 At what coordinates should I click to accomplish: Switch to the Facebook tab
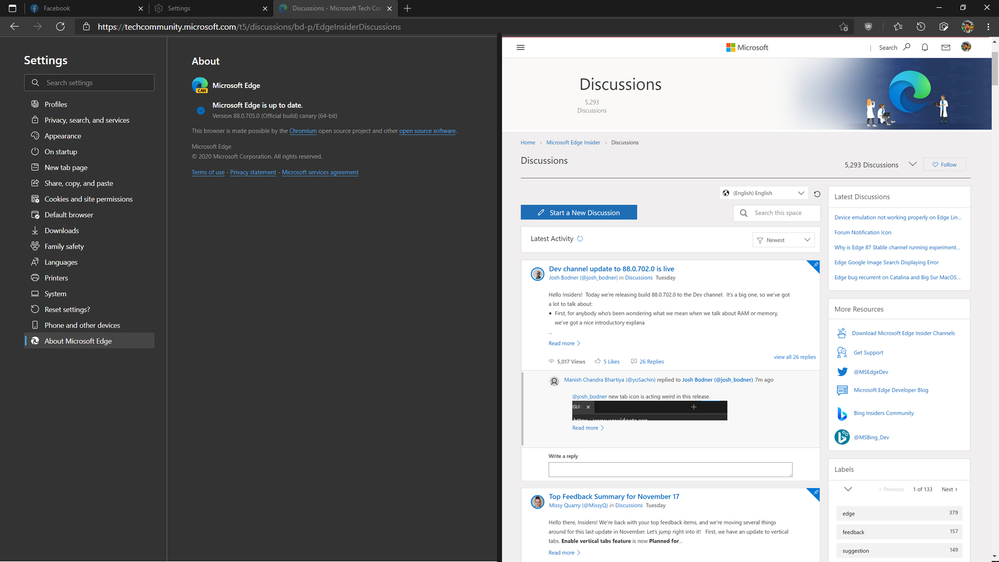[85, 8]
